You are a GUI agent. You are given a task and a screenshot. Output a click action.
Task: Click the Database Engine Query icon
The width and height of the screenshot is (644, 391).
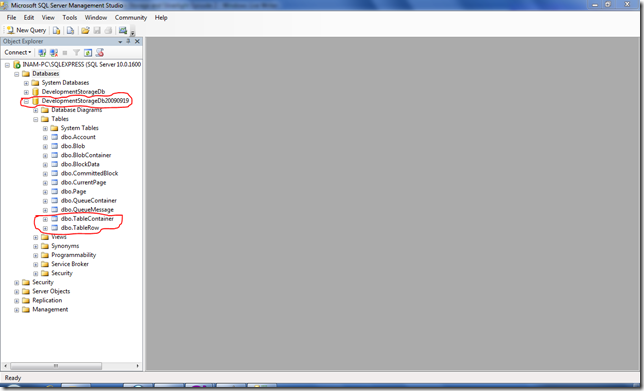tap(57, 30)
